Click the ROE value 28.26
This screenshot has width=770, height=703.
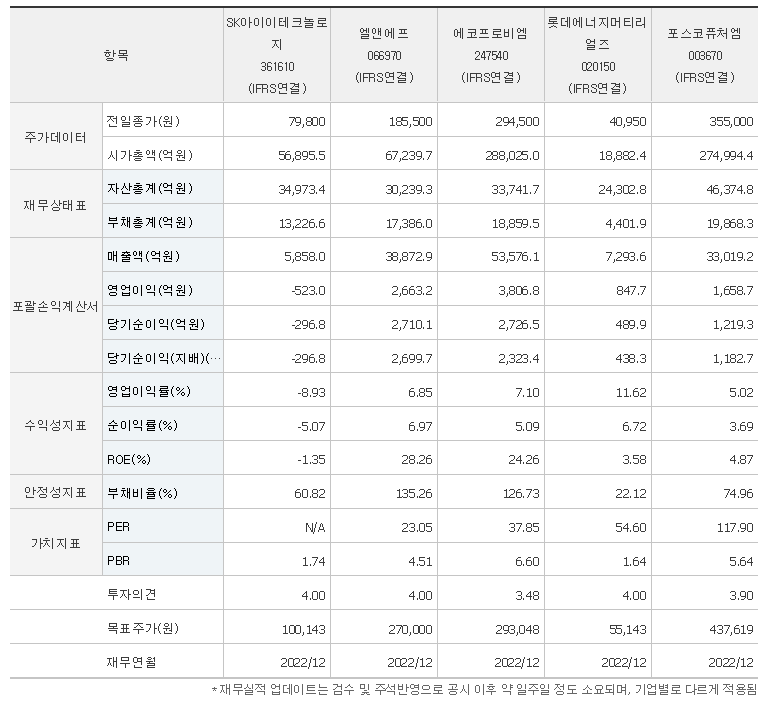coord(417,460)
